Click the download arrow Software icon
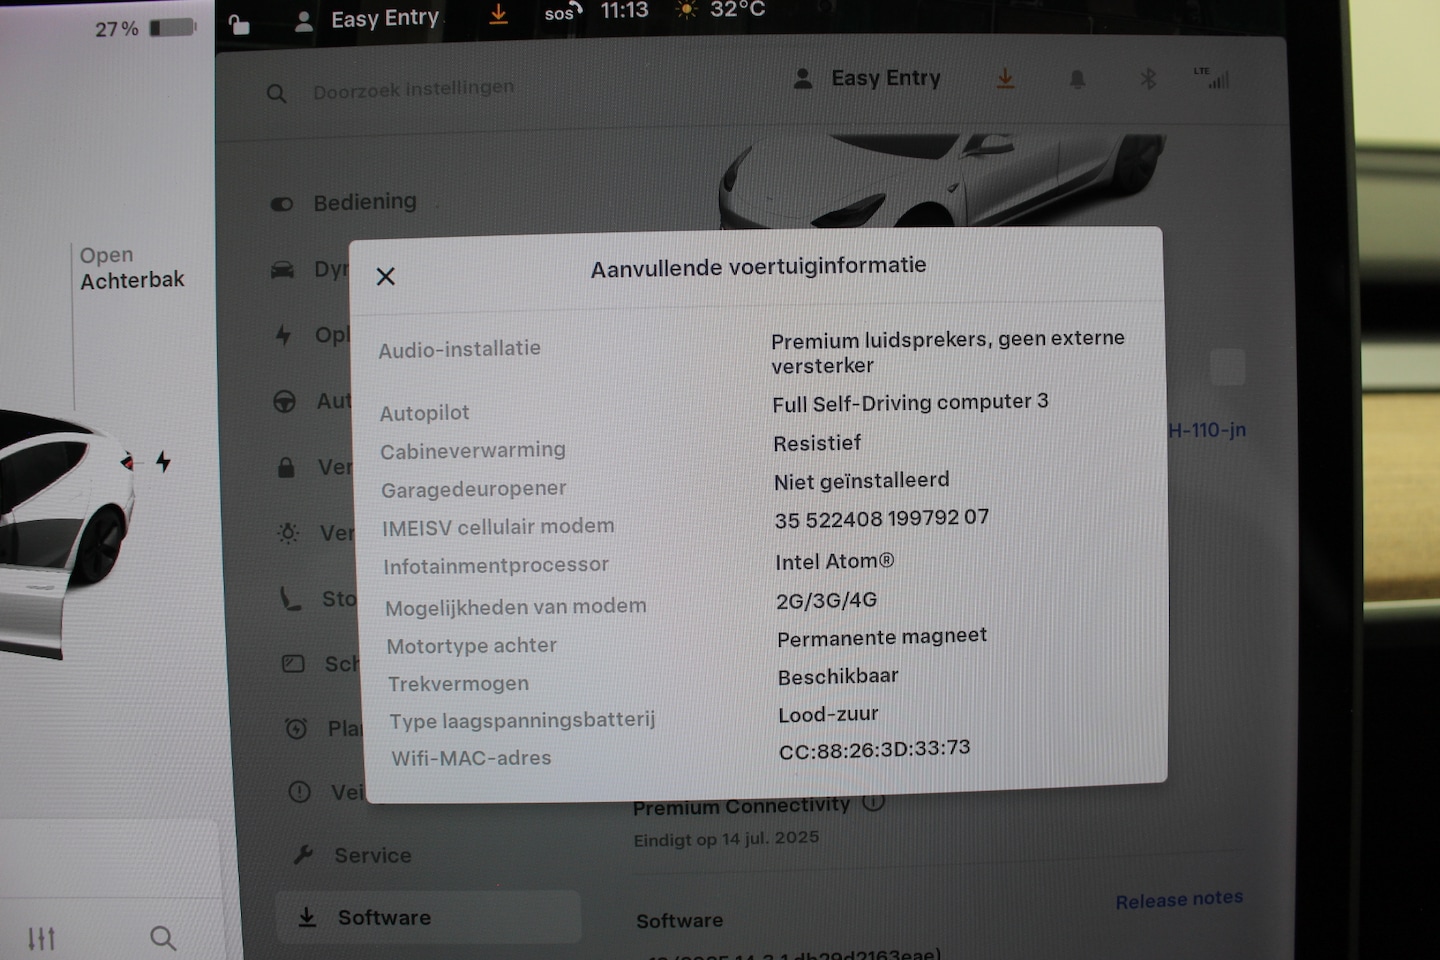The width and height of the screenshot is (1440, 960). pyautogui.click(x=307, y=917)
